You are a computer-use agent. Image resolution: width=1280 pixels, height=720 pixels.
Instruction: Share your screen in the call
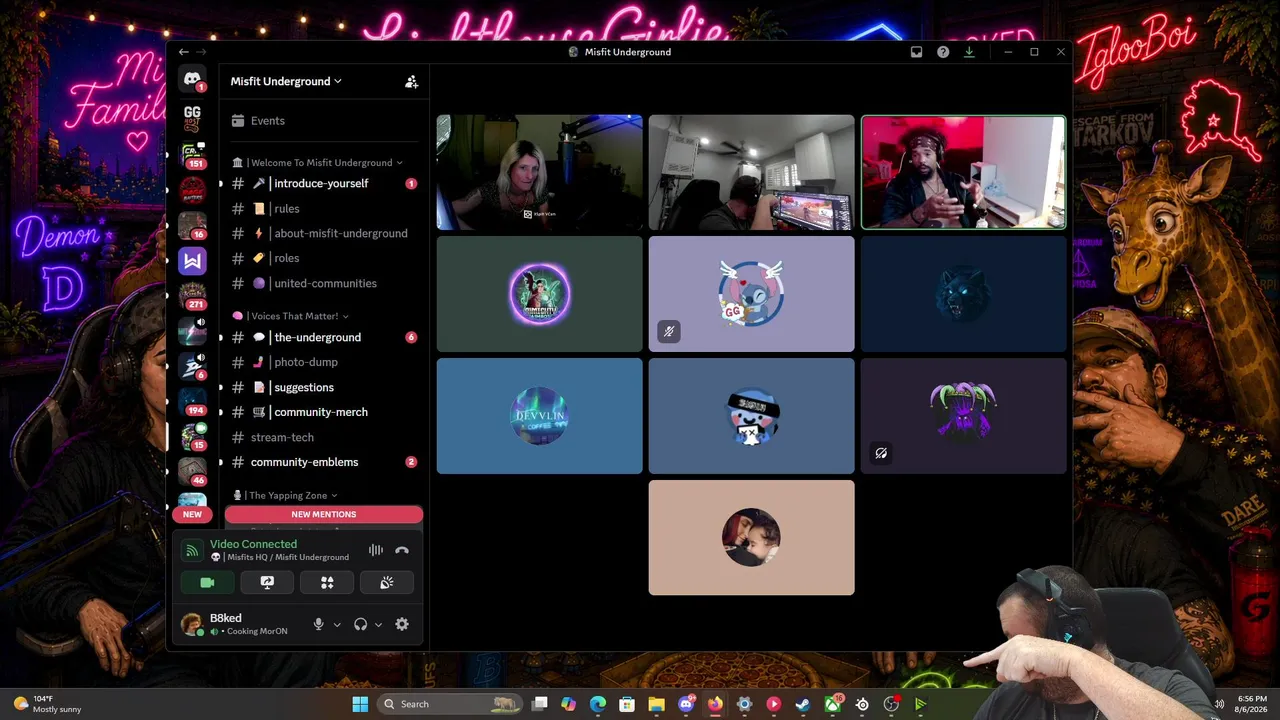coord(267,582)
